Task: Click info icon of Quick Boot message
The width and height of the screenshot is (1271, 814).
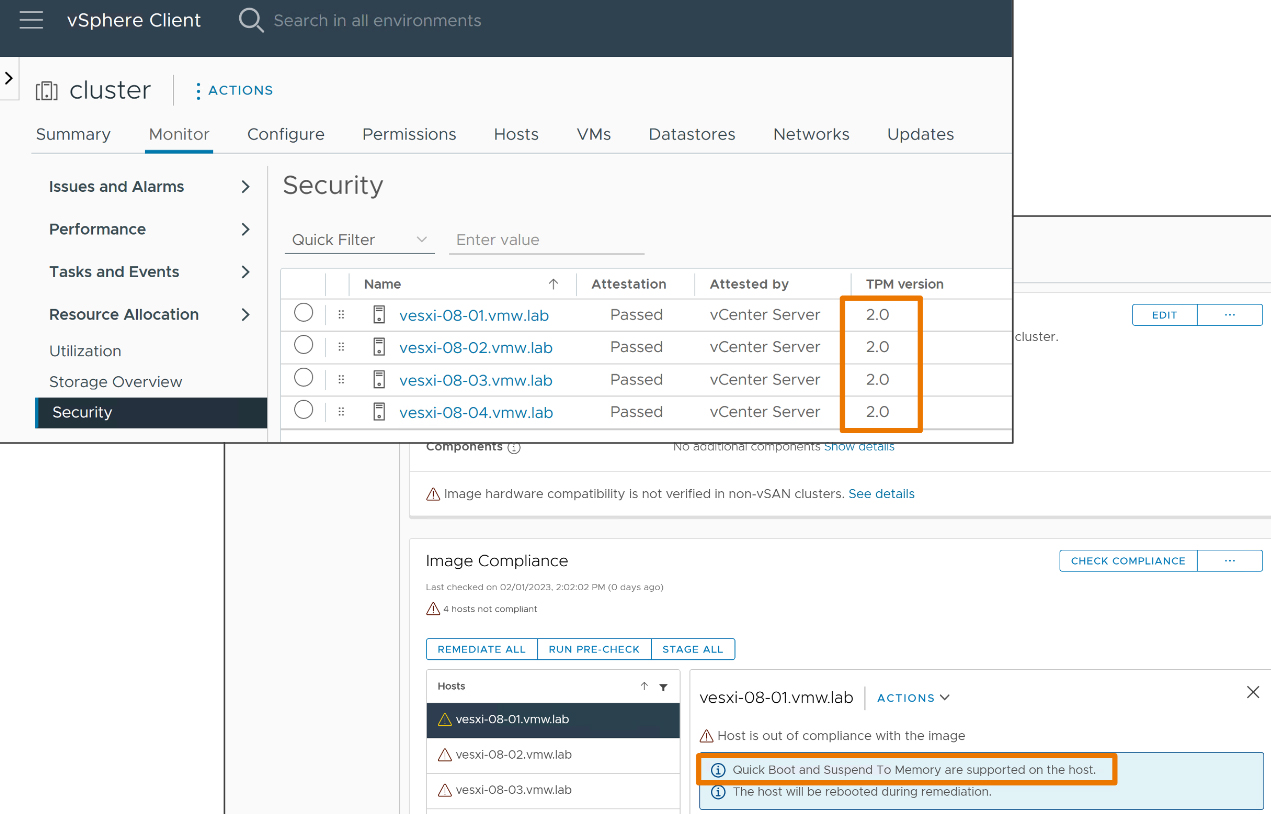Action: coord(718,770)
